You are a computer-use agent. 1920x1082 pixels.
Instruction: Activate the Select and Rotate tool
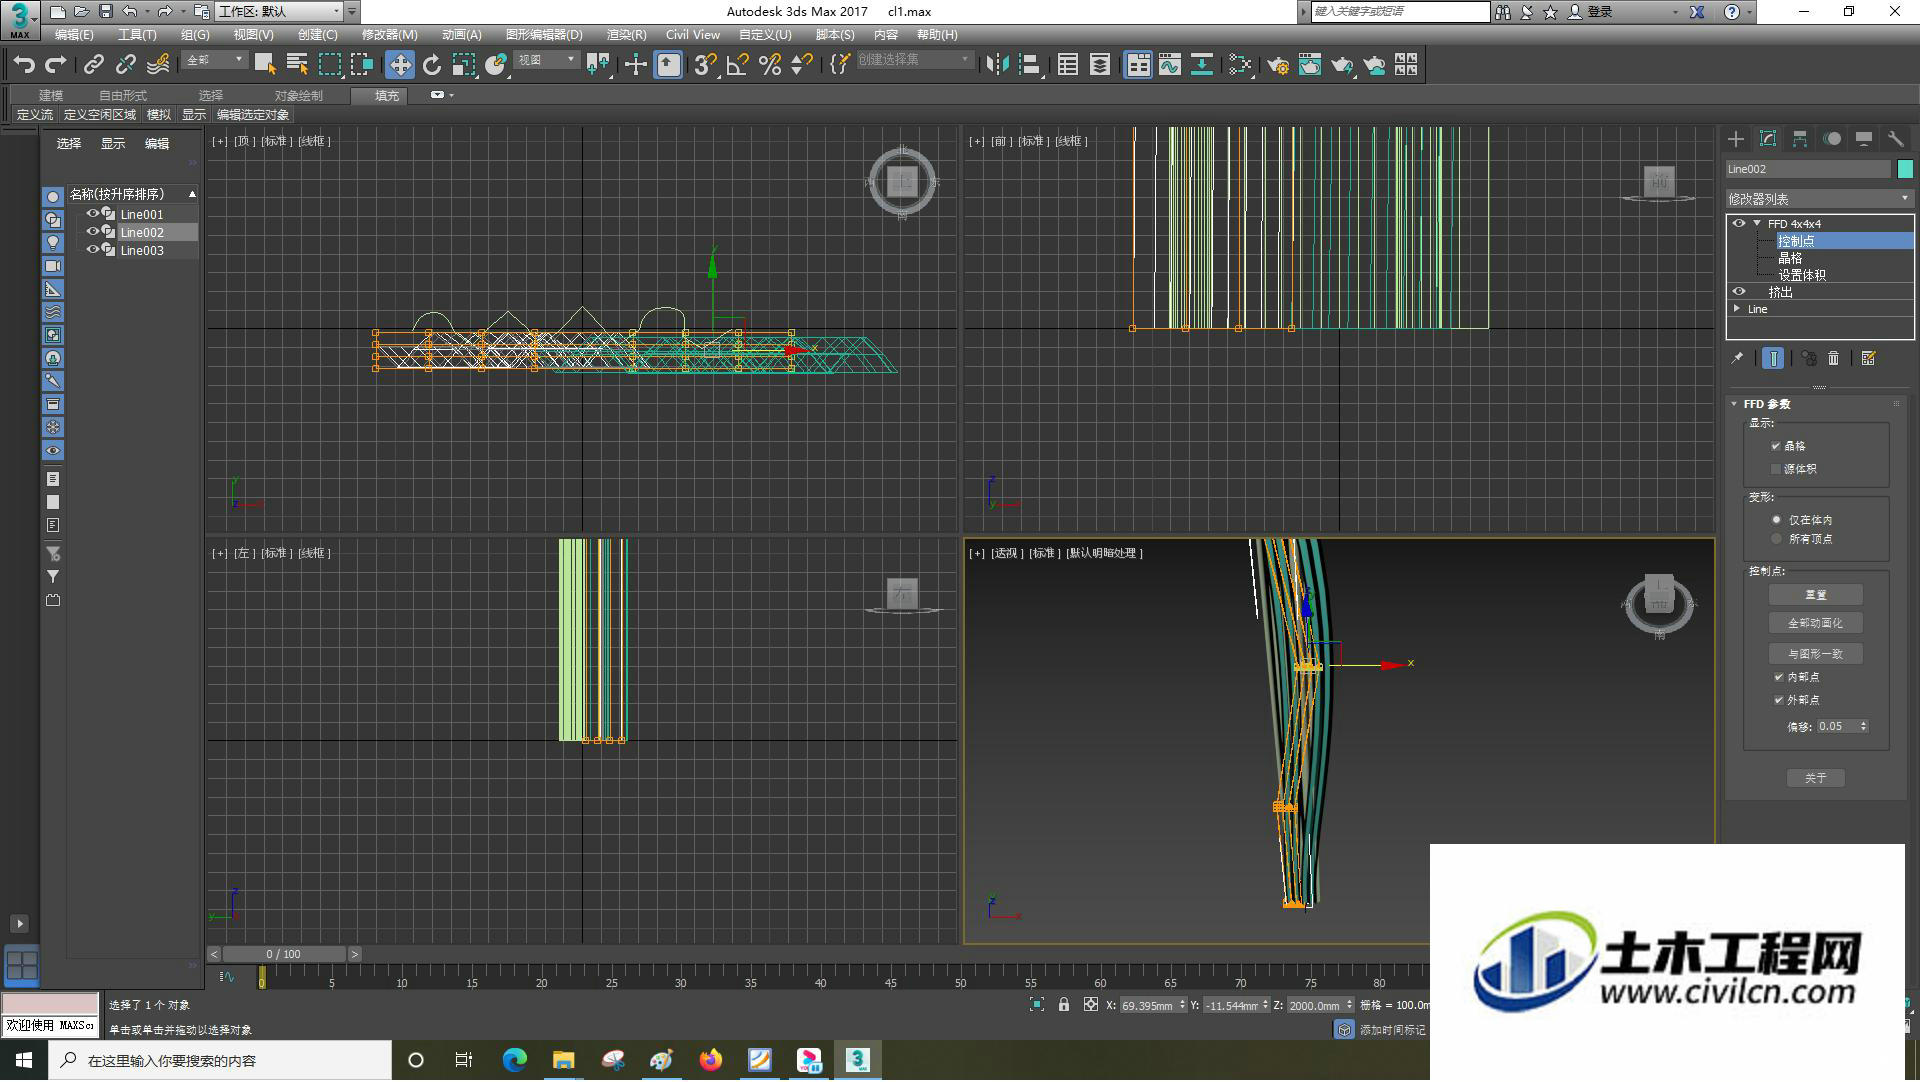point(432,65)
